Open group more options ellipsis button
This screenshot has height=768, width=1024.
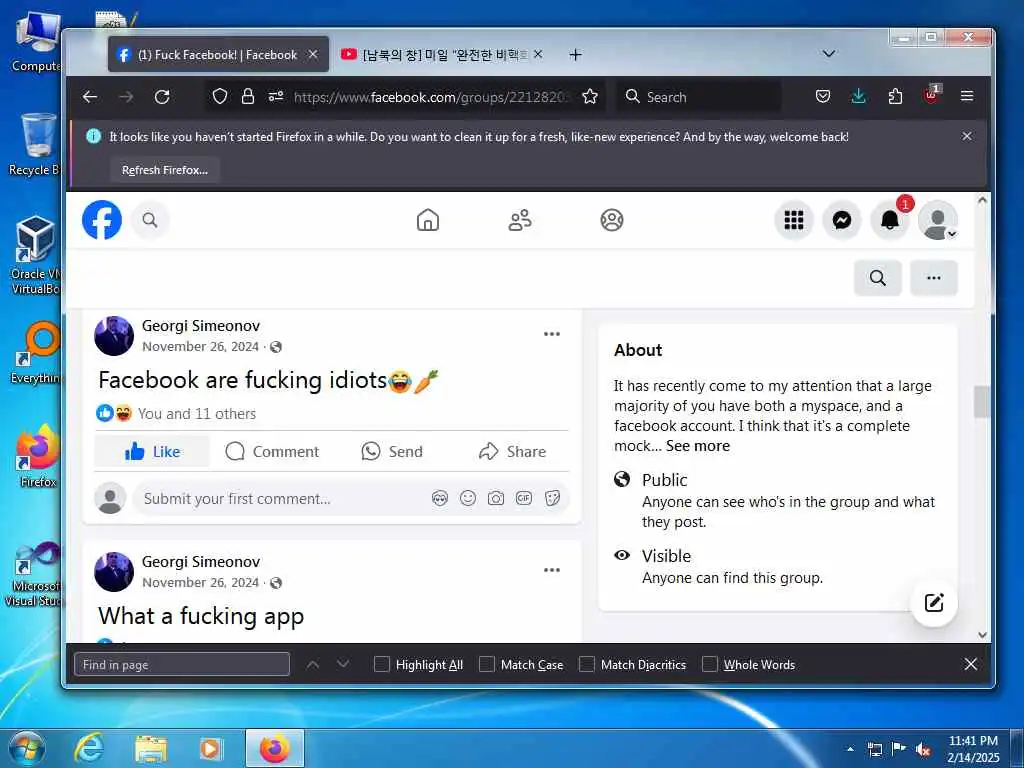click(x=934, y=278)
